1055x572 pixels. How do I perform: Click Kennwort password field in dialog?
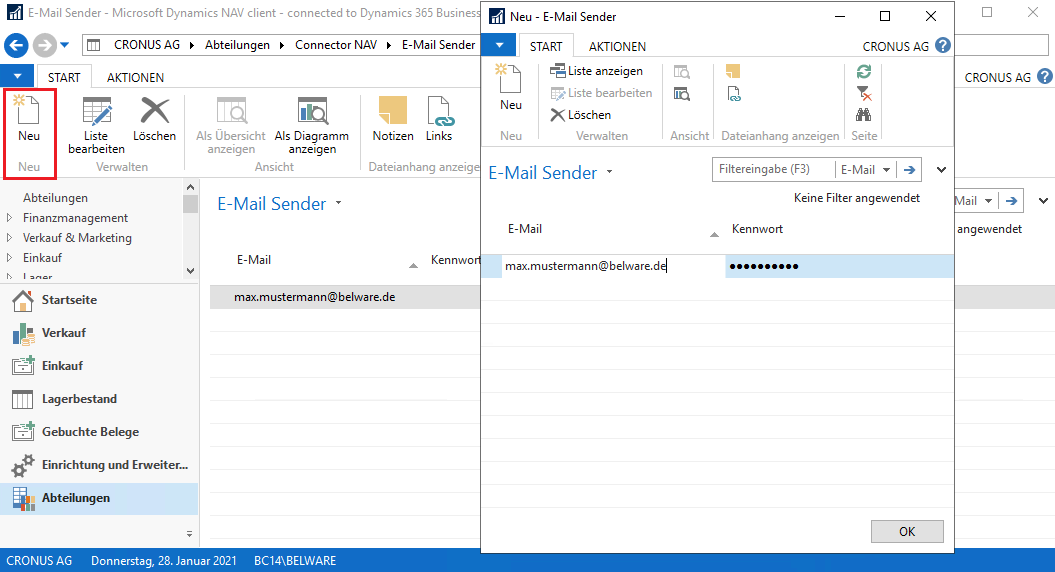tap(839, 266)
